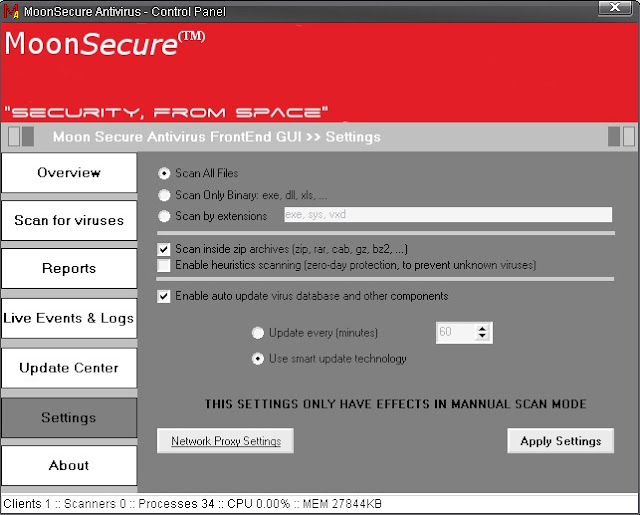The height and width of the screenshot is (515, 640).
Task: Open Live Events & Logs section
Action: (x=69, y=318)
